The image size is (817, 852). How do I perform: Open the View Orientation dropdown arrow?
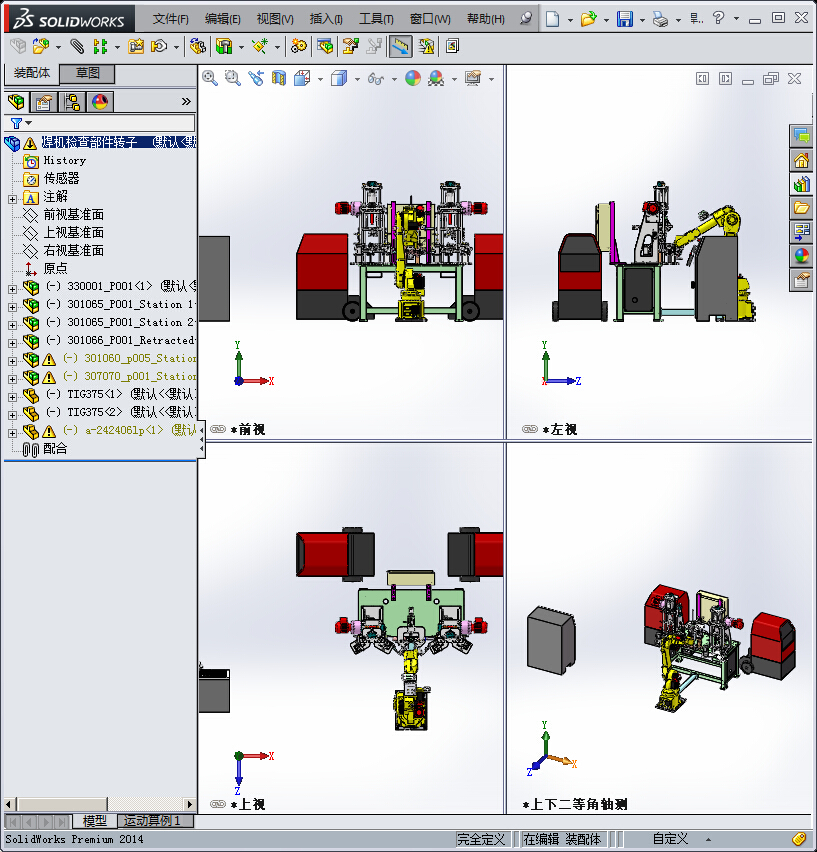[320, 79]
